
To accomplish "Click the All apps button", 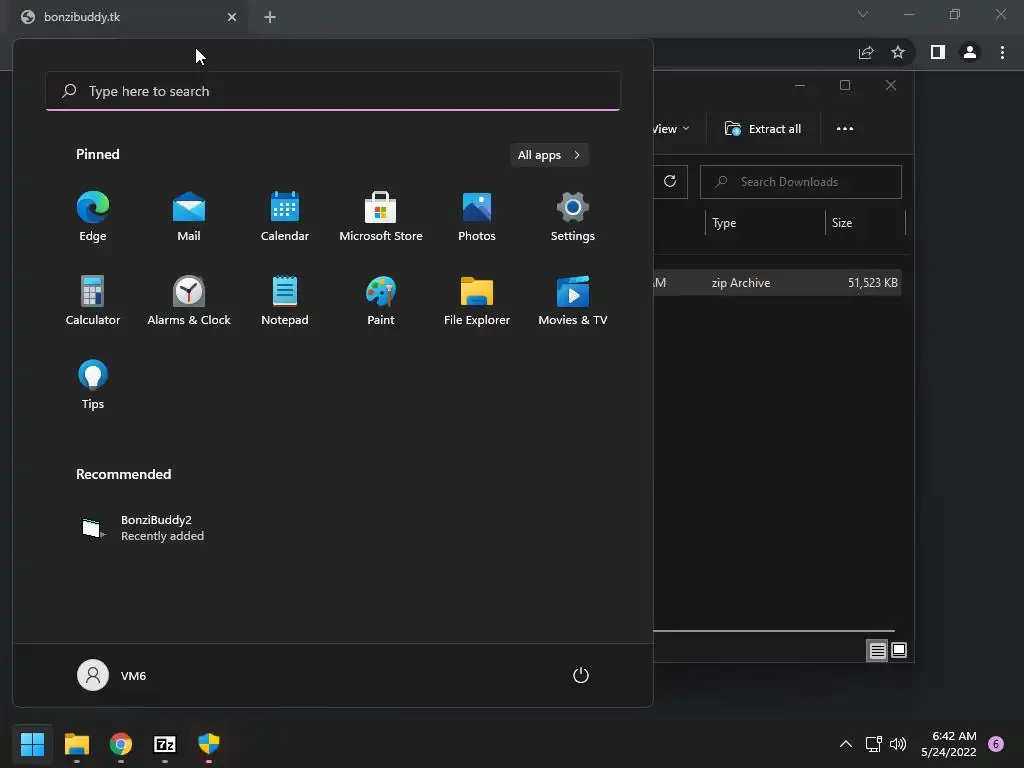I will (x=549, y=155).
